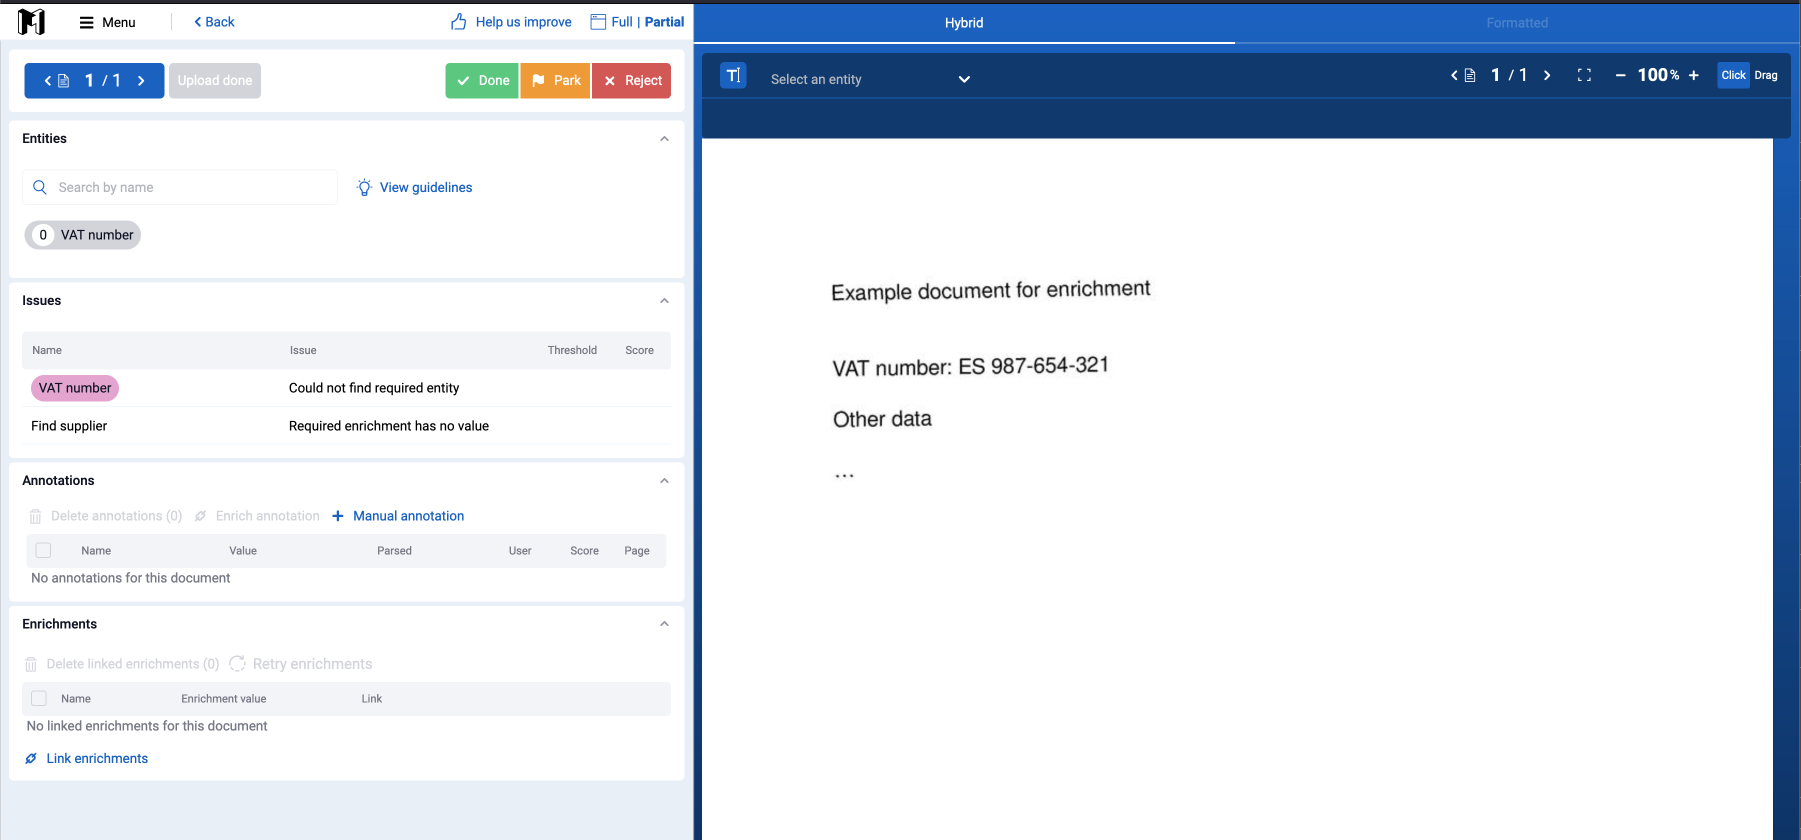The image size is (1801, 840).
Task: Go to next document in left pager
Action: pos(141,81)
